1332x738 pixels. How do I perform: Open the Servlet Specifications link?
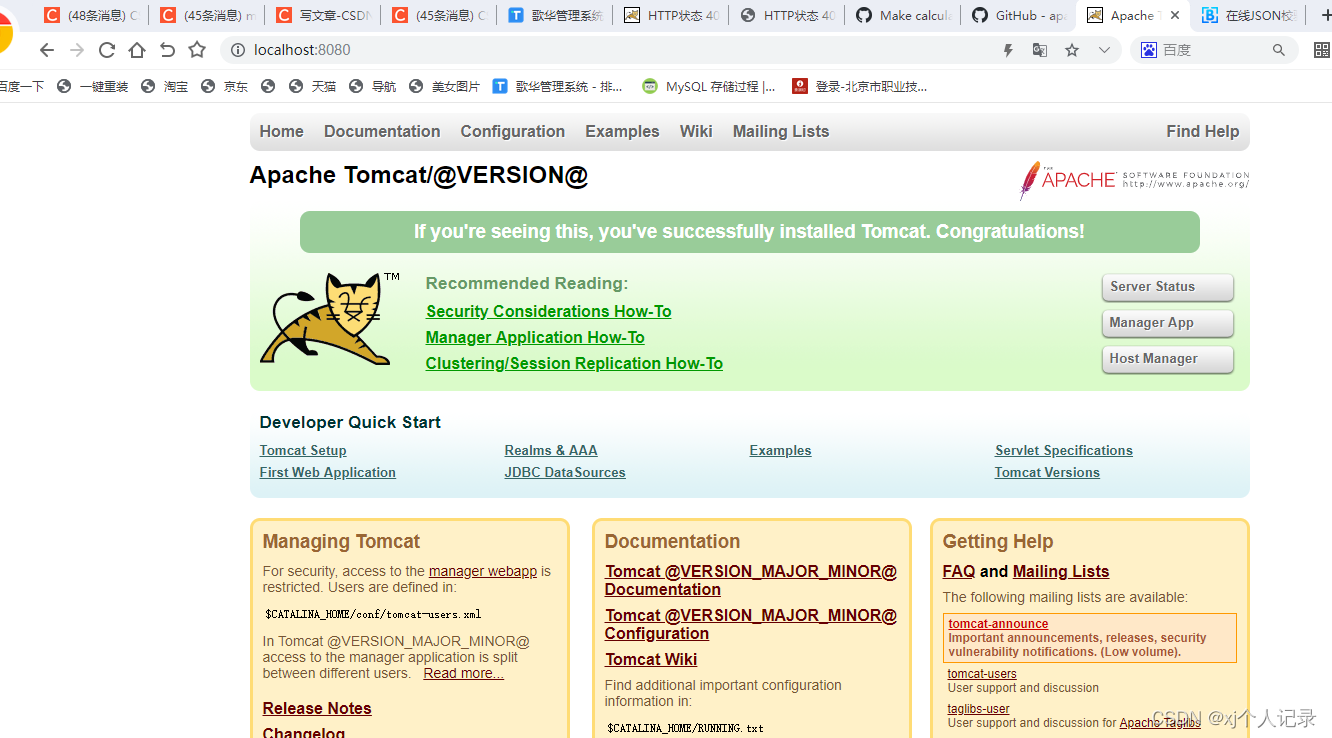[x=1064, y=450]
